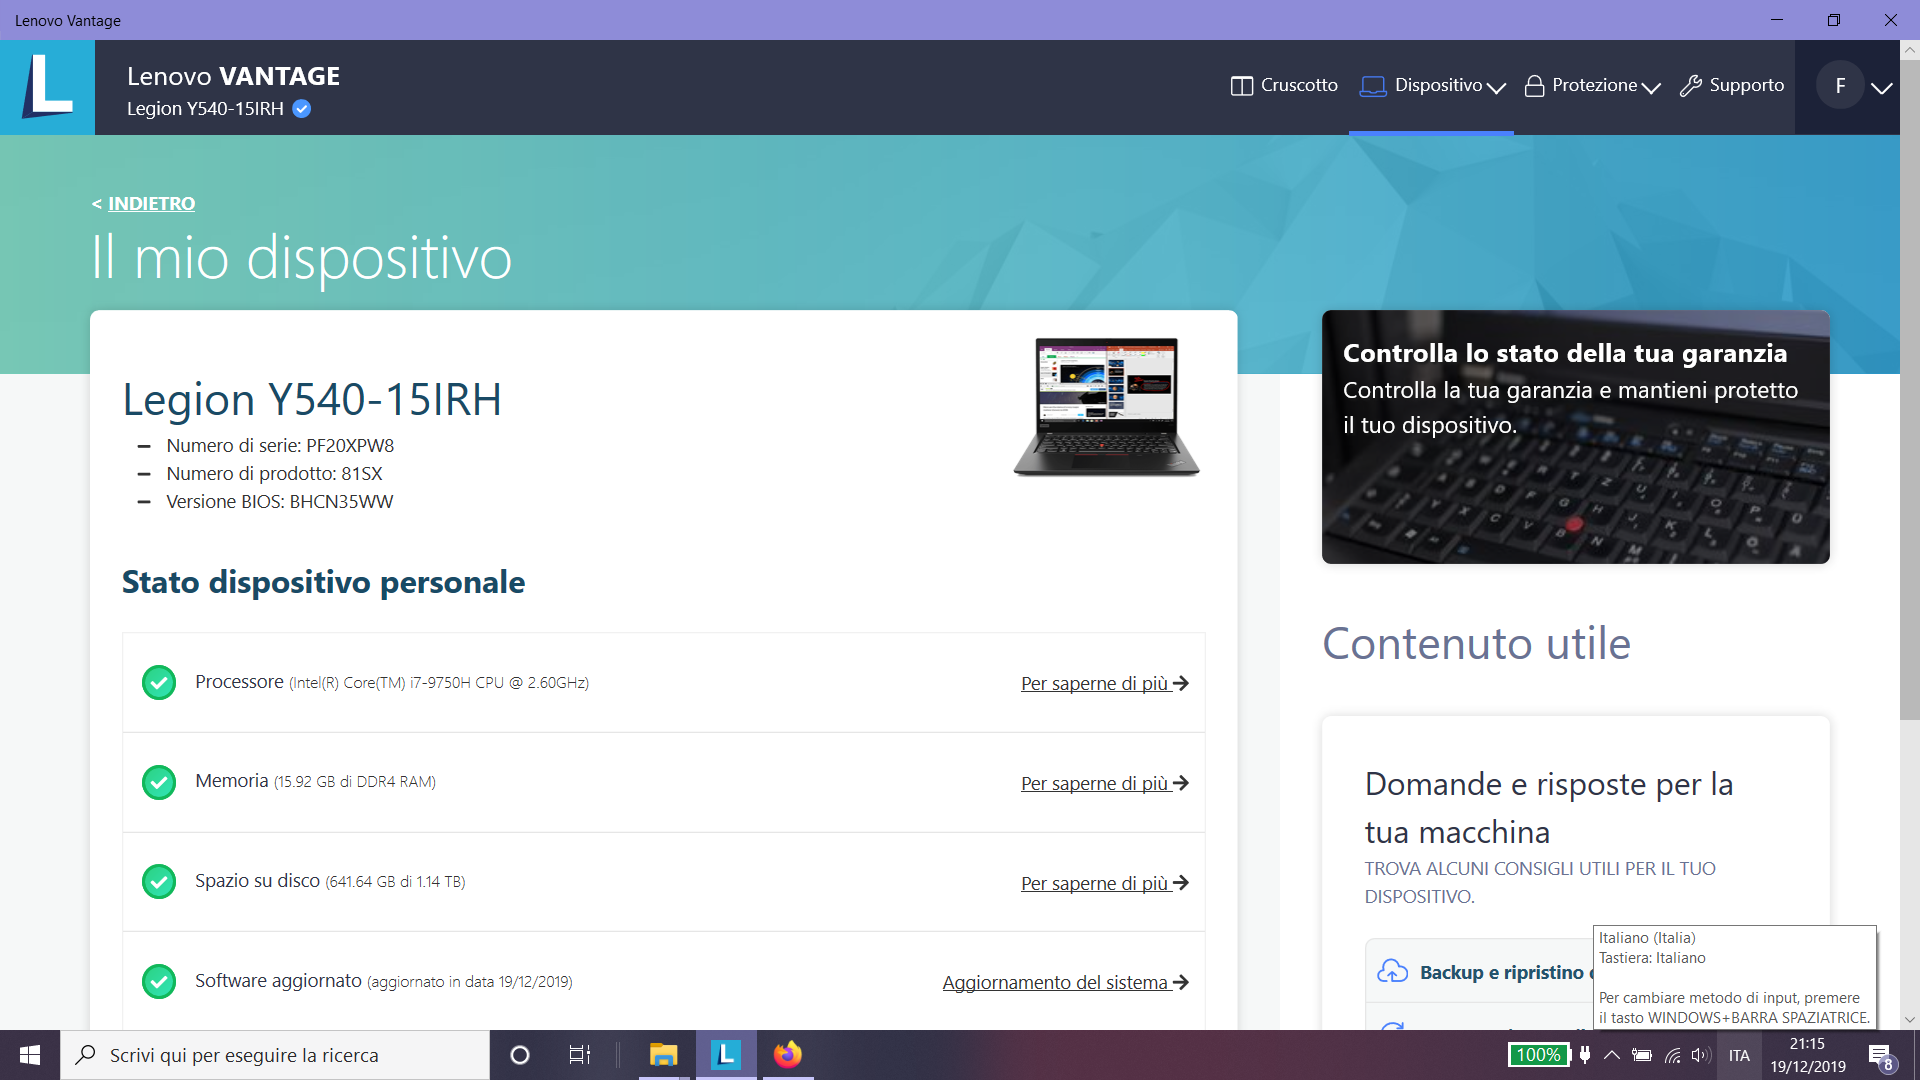Click the Backup e ripristino cloud icon

coord(1392,972)
